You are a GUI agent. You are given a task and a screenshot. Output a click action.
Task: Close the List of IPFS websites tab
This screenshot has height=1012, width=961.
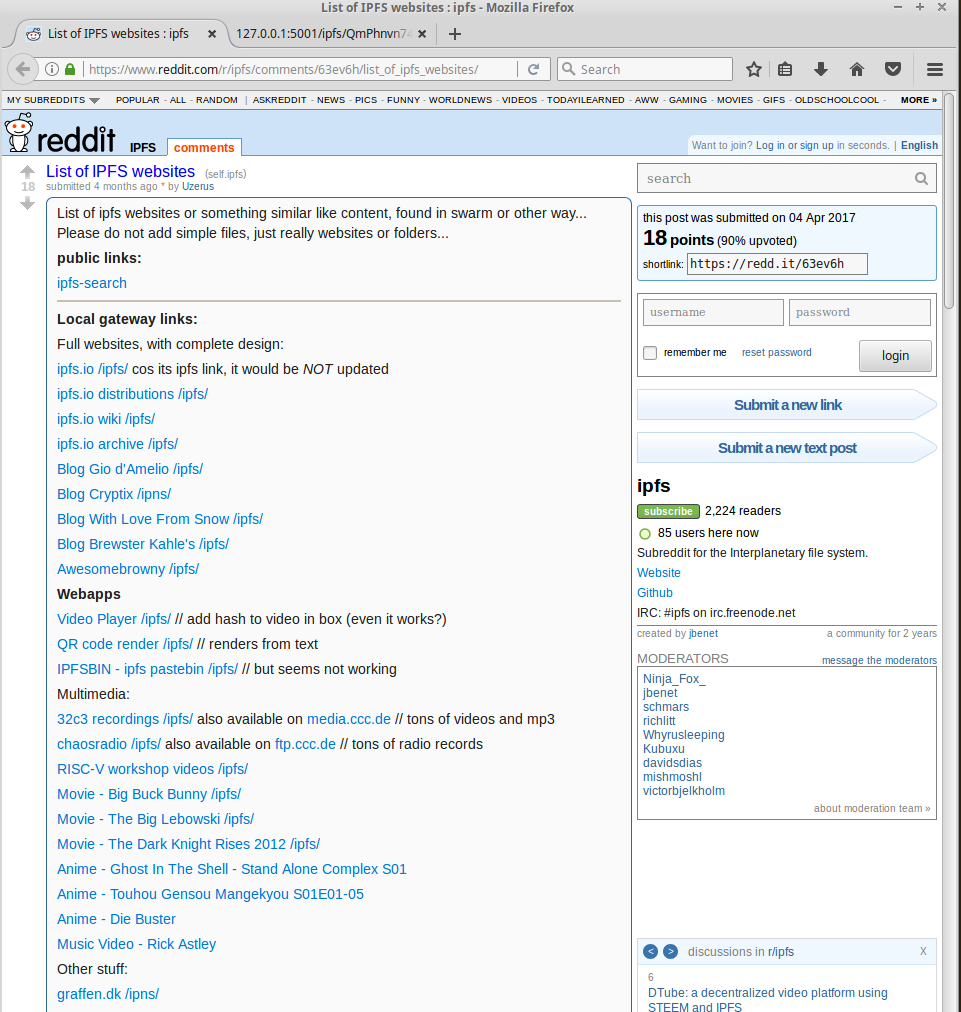point(212,34)
